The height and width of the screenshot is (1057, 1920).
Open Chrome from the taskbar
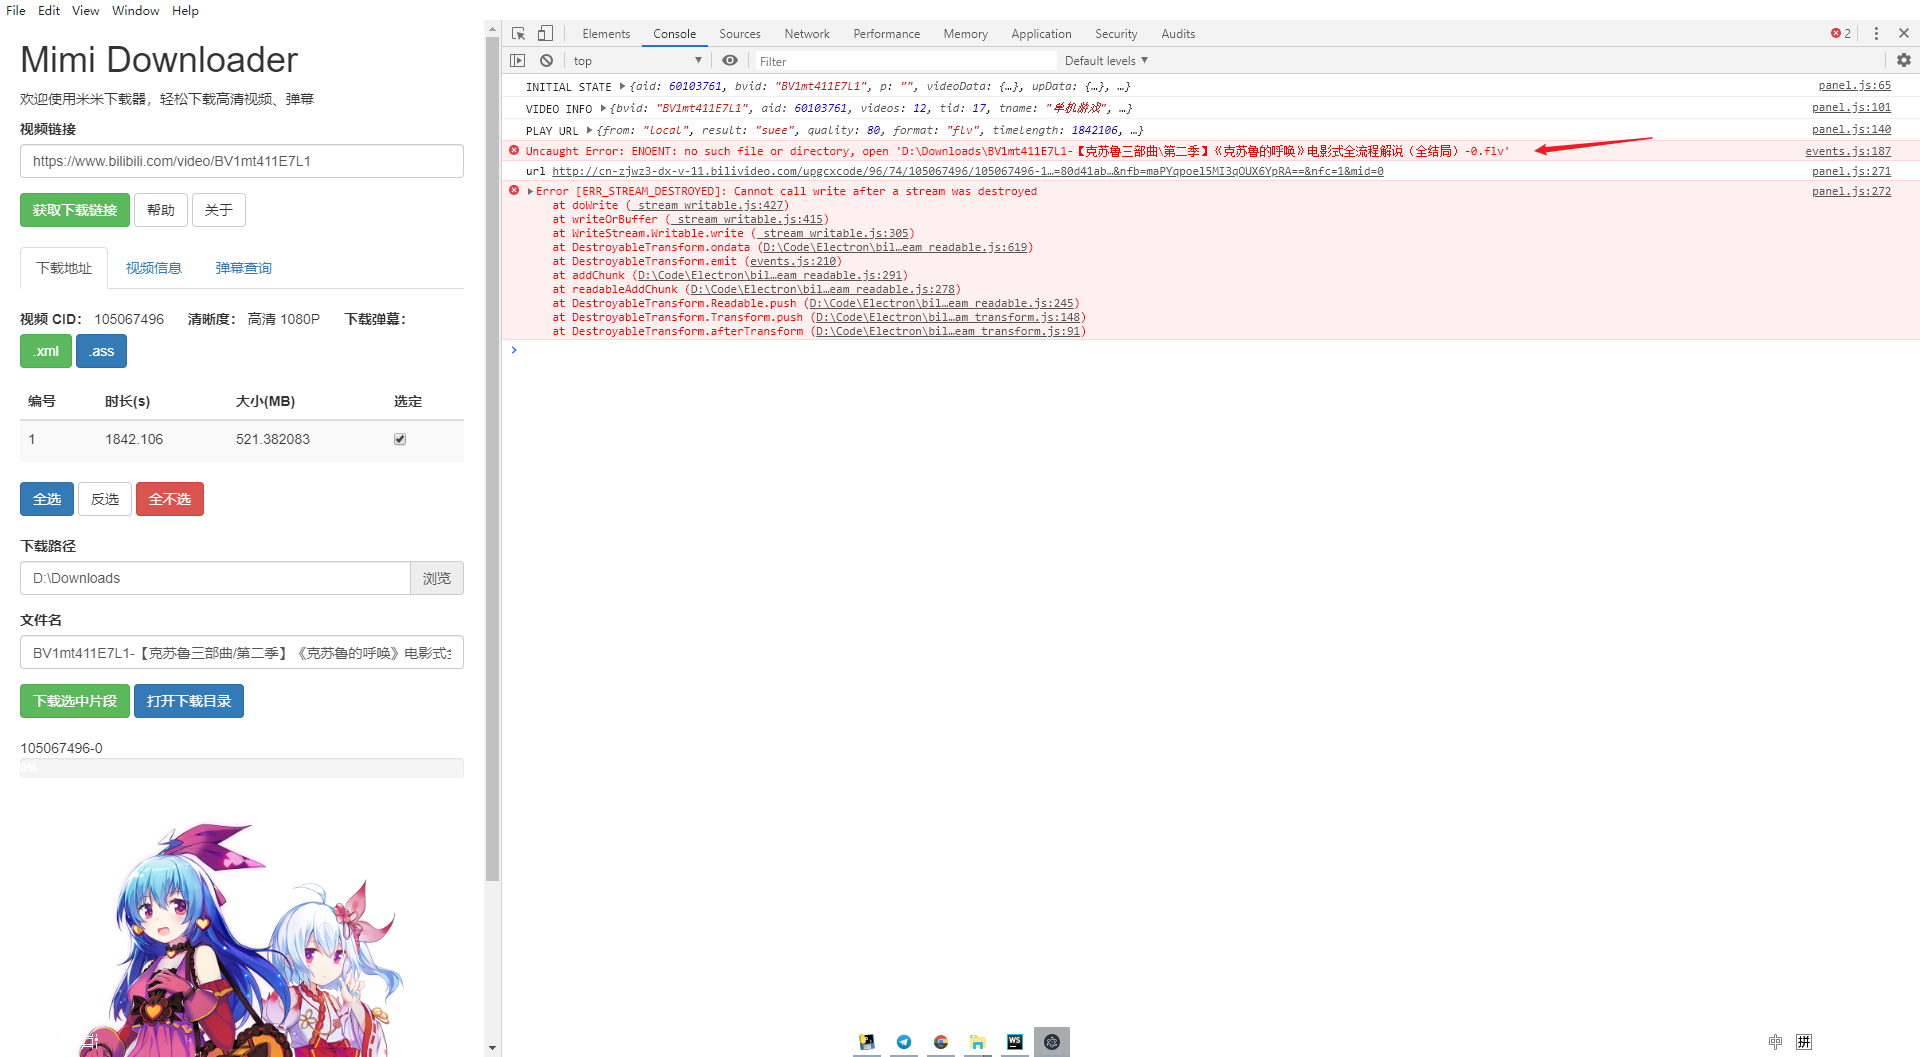[x=940, y=1042]
